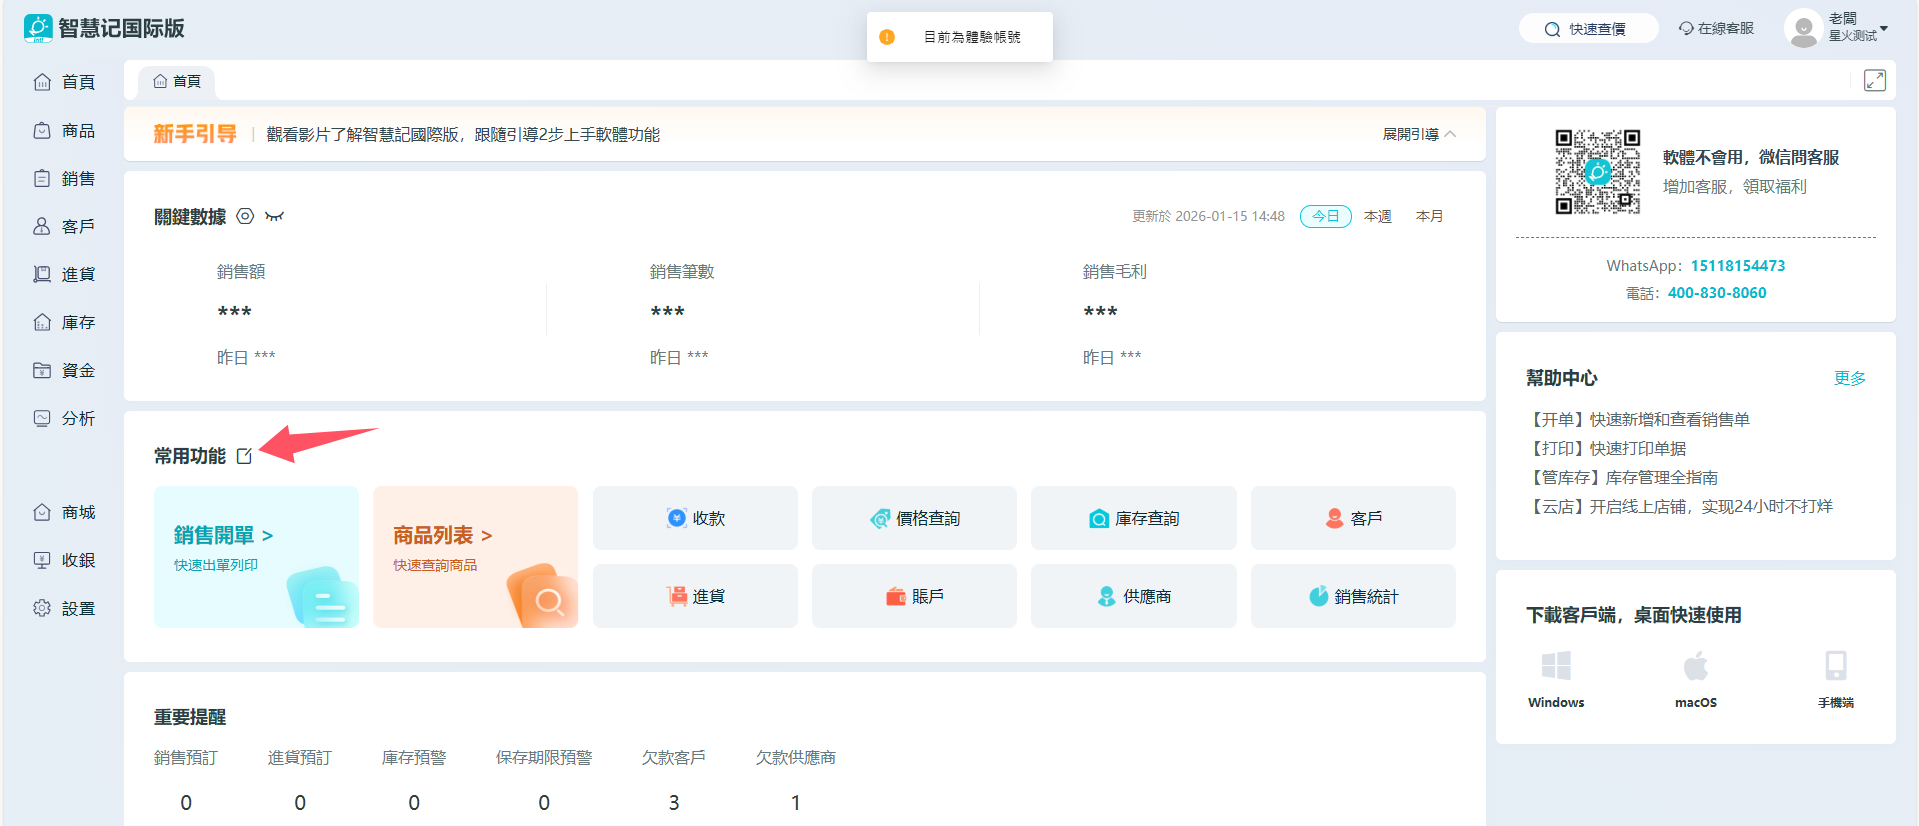Open 收款 payment collection shortcut
The image size is (1919, 826).
tap(695, 518)
